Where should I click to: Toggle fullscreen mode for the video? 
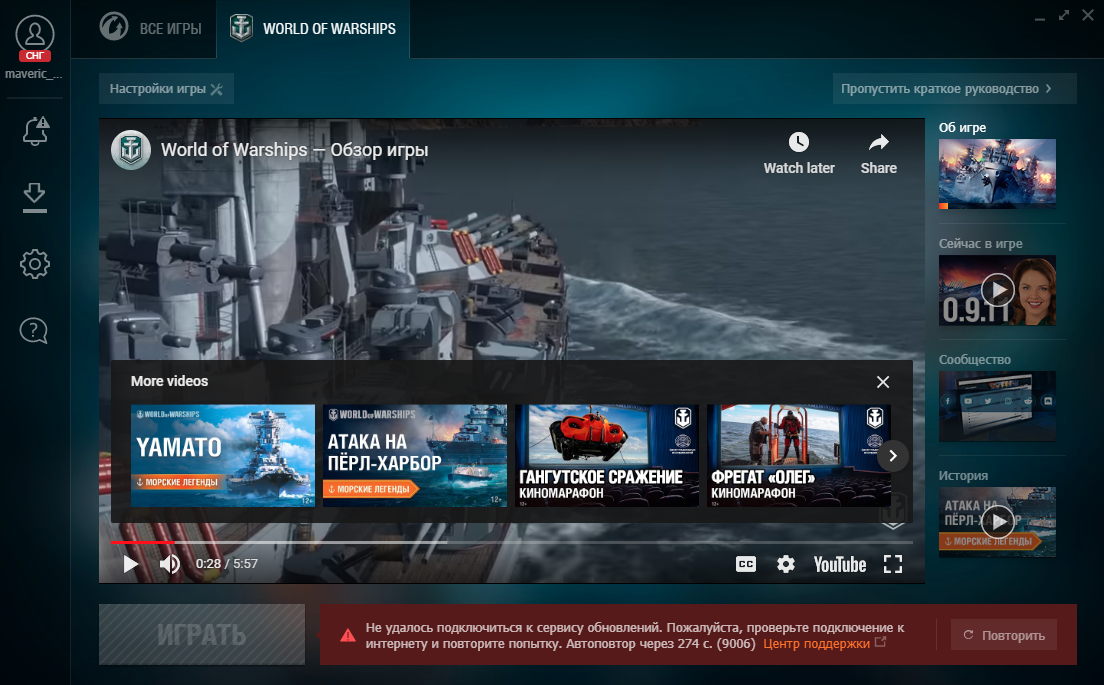[893, 564]
